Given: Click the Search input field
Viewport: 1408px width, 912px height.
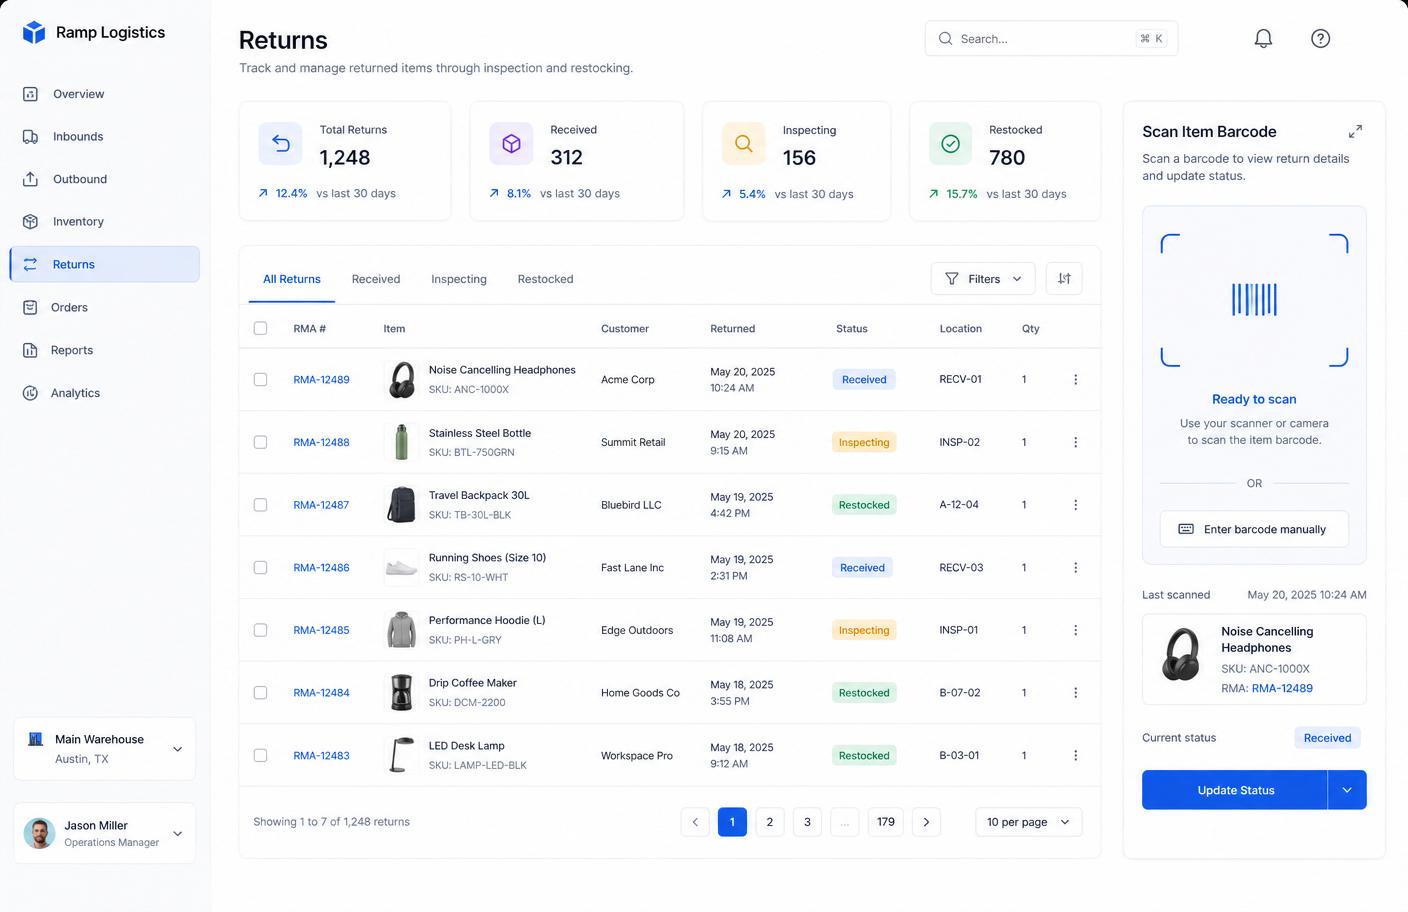Looking at the screenshot, I should coord(1051,38).
